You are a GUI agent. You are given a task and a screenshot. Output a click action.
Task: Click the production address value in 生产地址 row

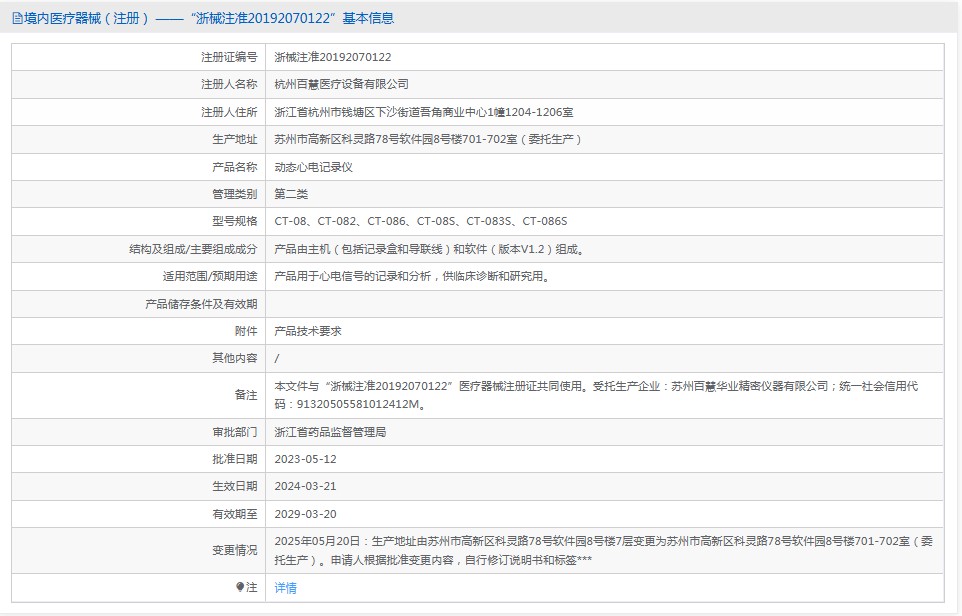[x=428, y=140]
